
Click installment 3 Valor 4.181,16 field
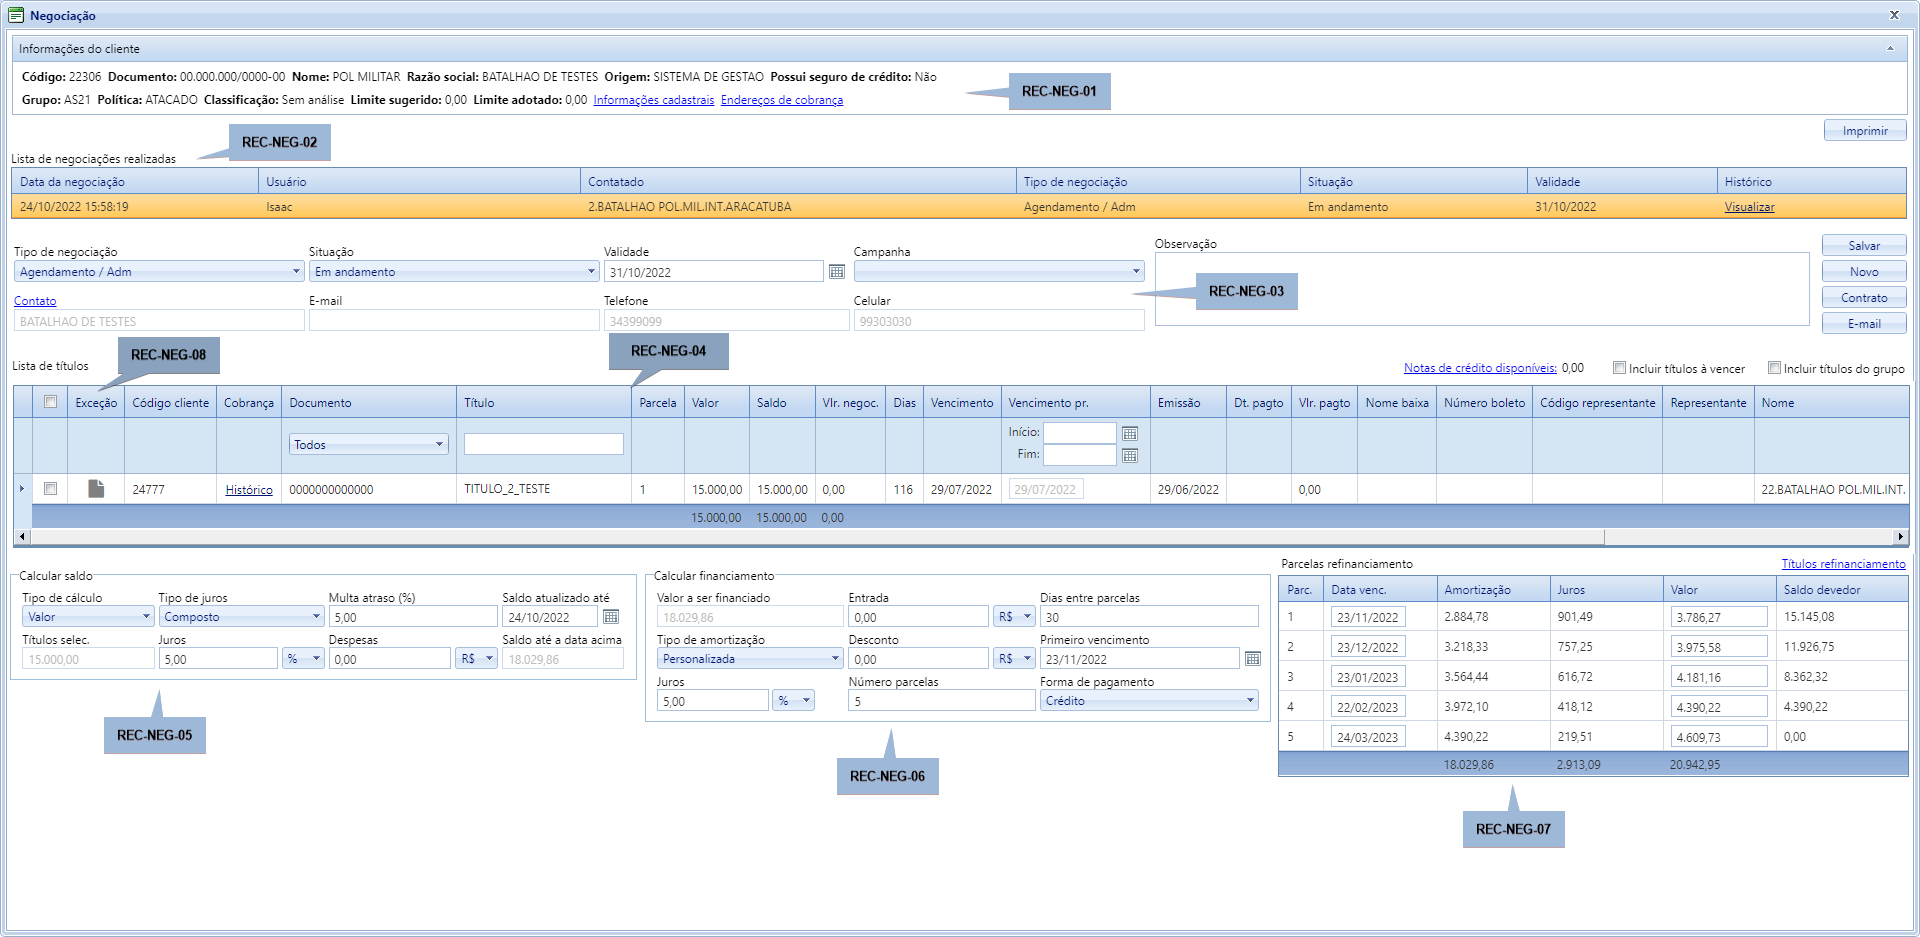click(x=1719, y=677)
